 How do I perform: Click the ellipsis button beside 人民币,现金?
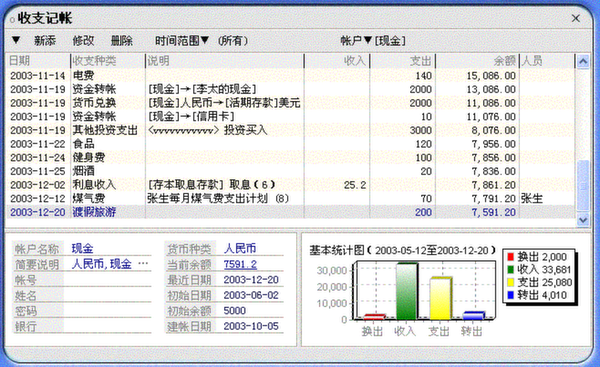coord(143,264)
